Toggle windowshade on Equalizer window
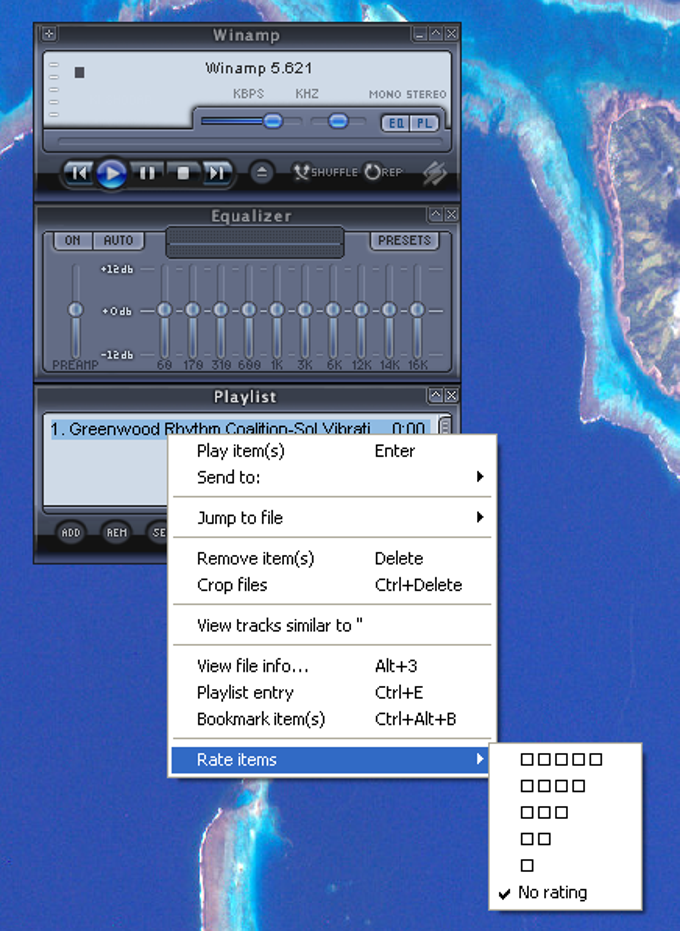 (435, 214)
